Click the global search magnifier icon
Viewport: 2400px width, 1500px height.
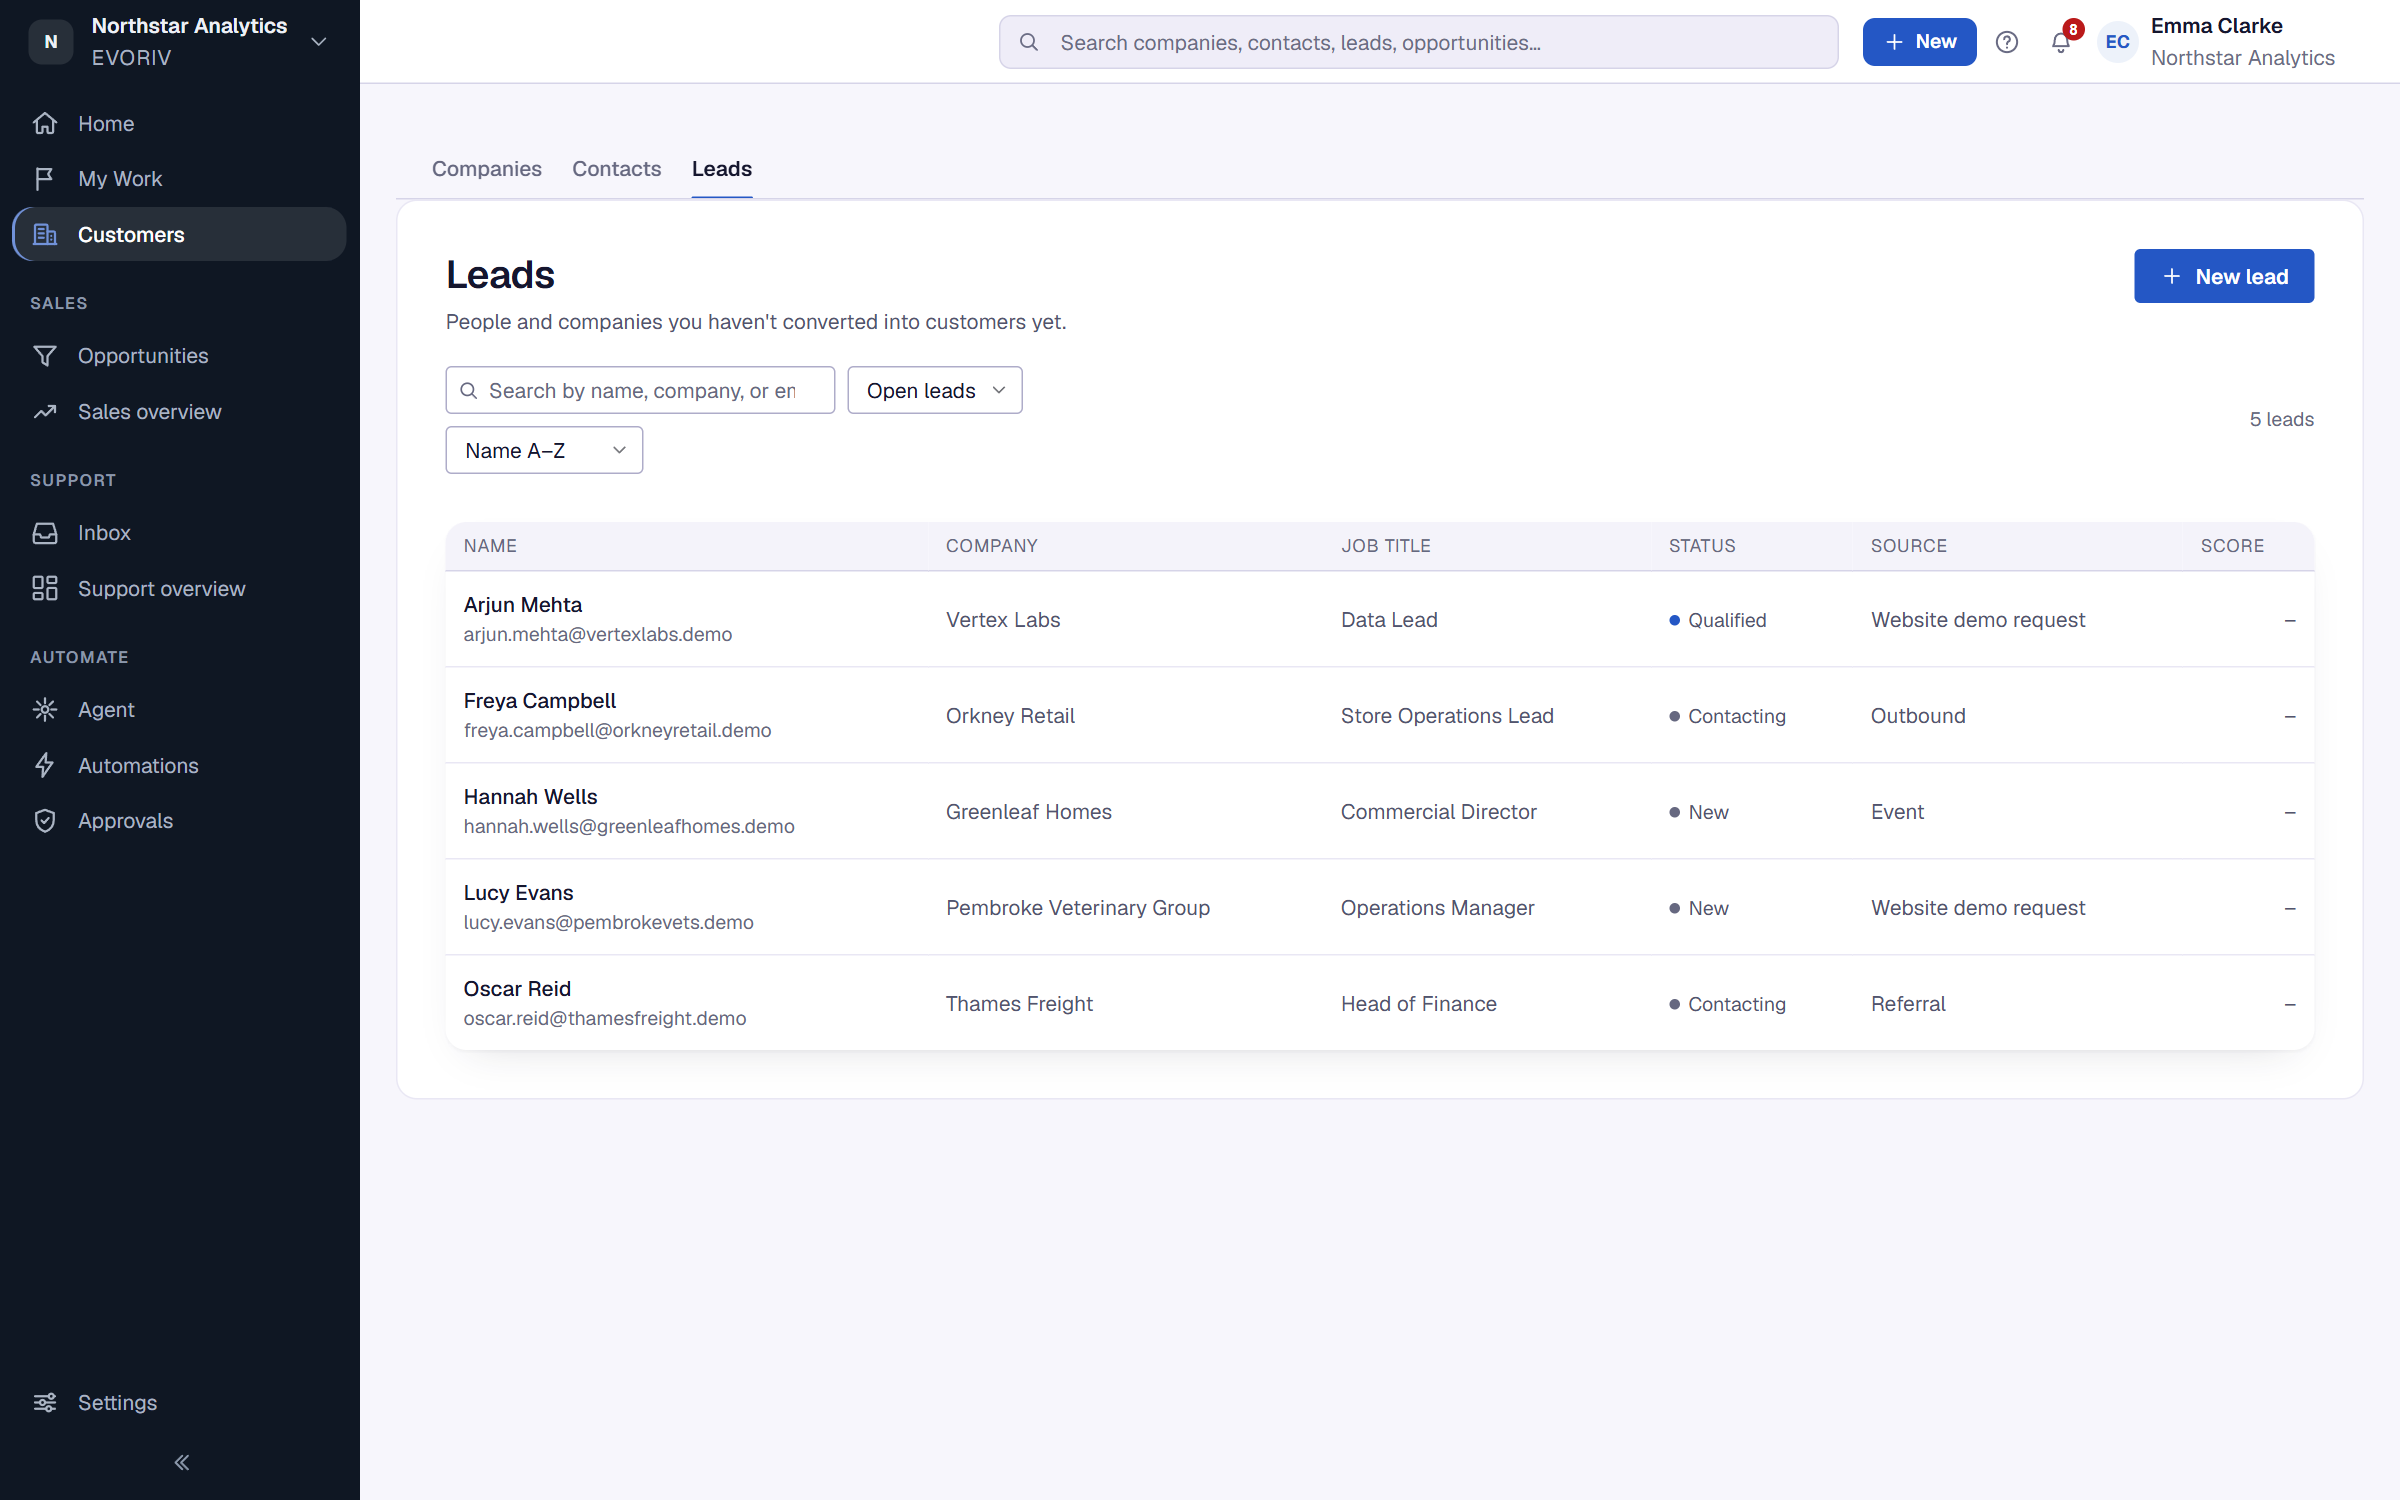tap(1028, 42)
